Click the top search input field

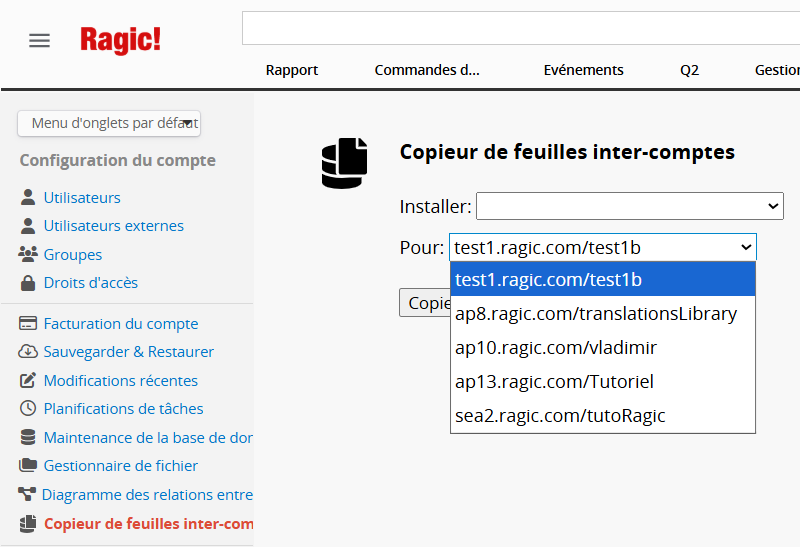tap(520, 28)
